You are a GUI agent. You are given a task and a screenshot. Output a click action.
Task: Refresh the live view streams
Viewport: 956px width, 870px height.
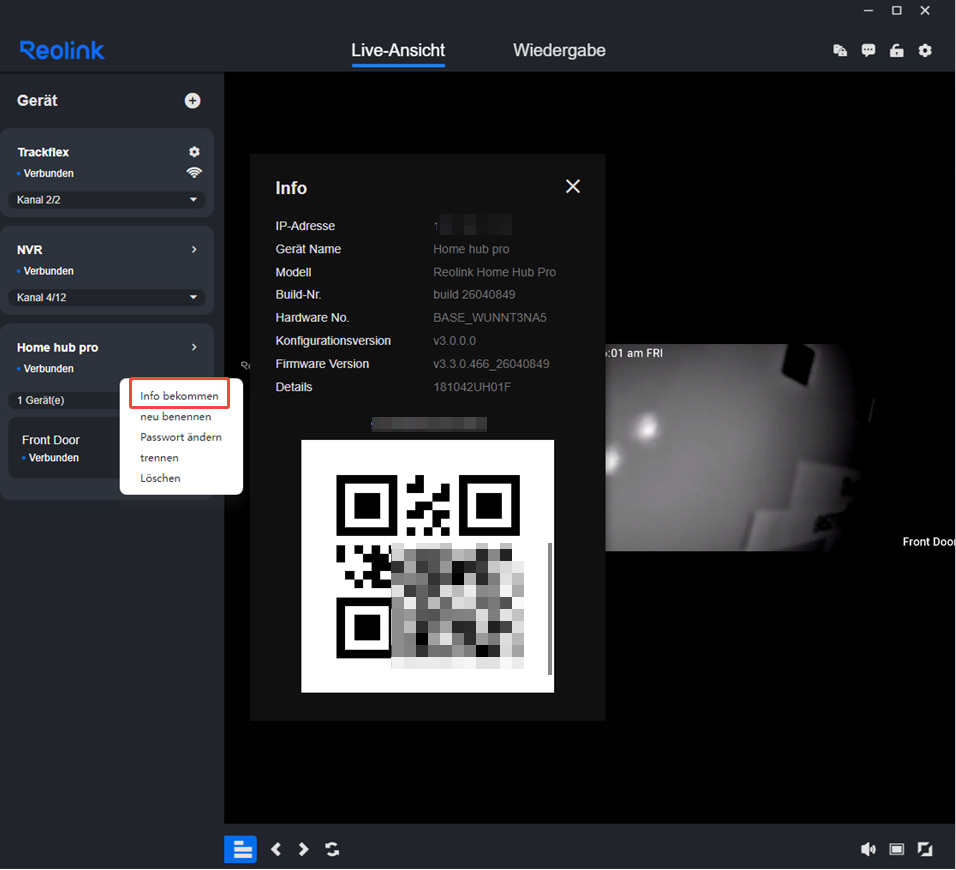point(332,849)
